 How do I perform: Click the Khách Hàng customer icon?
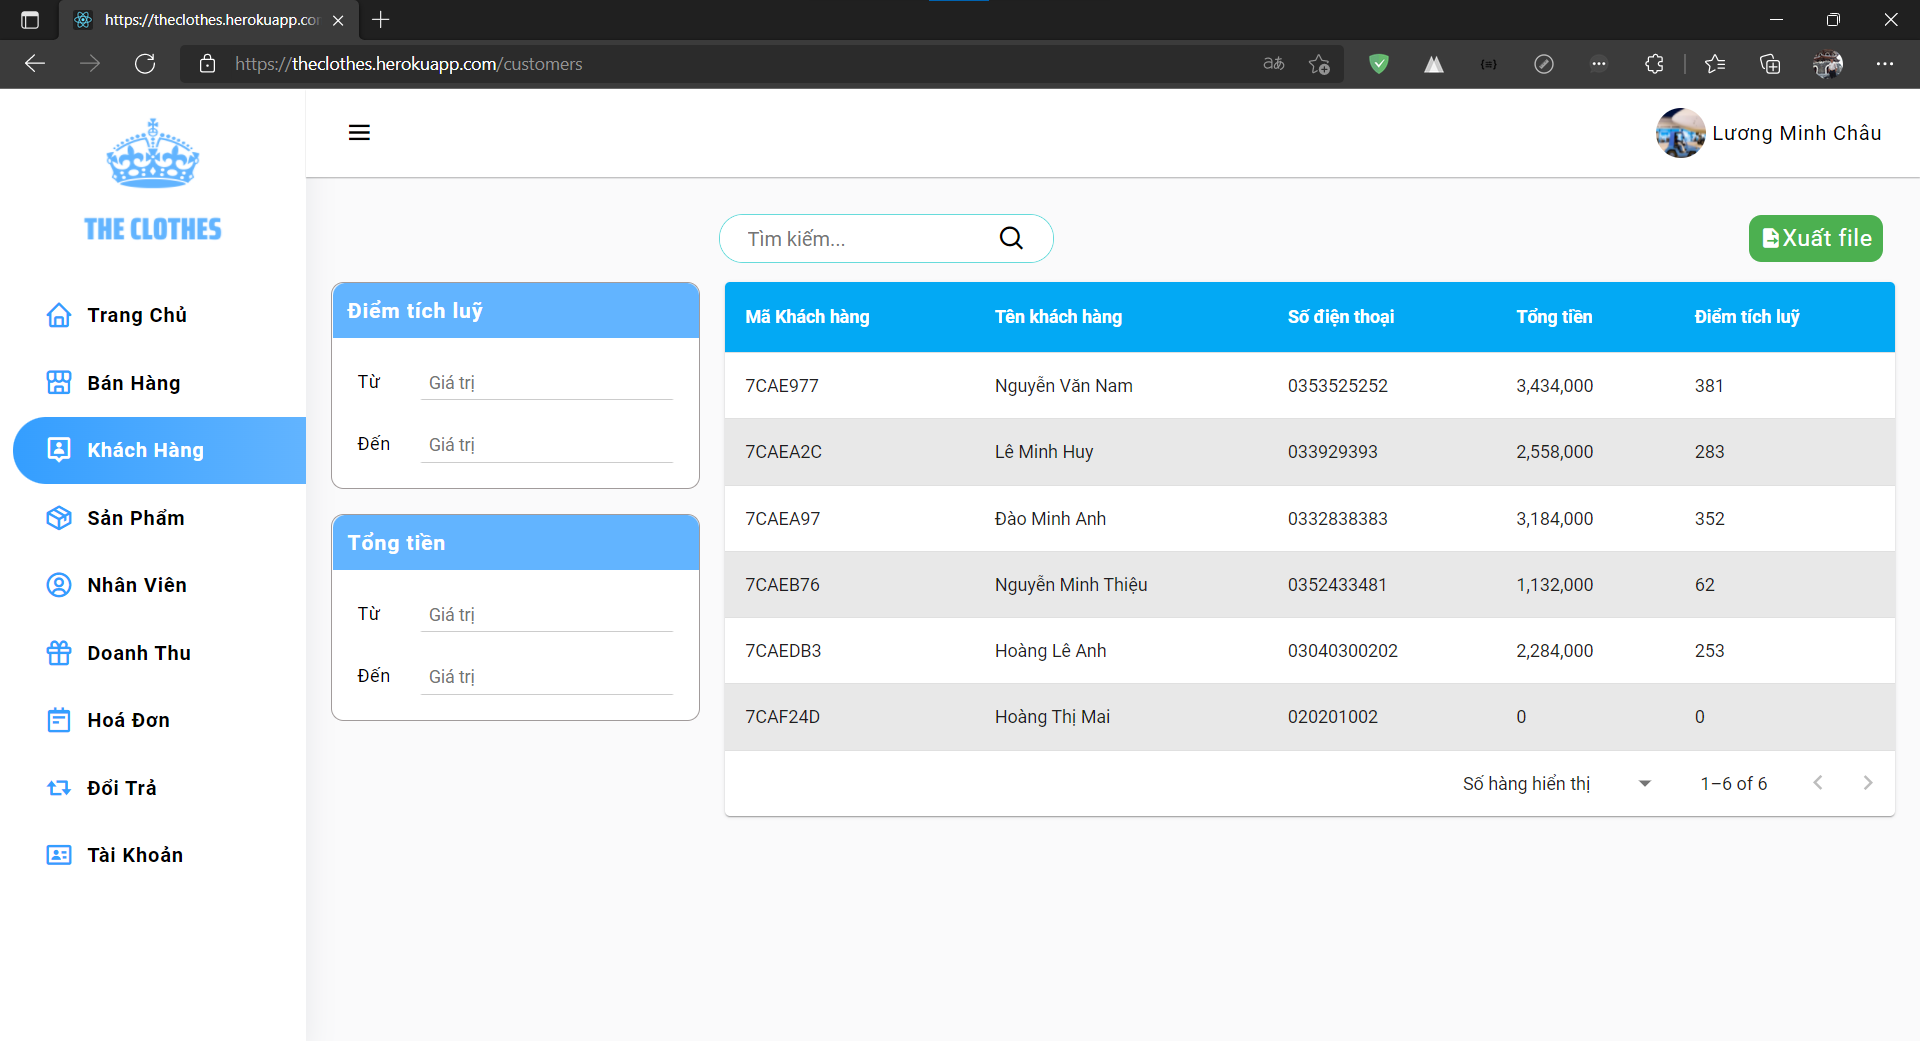tap(59, 450)
